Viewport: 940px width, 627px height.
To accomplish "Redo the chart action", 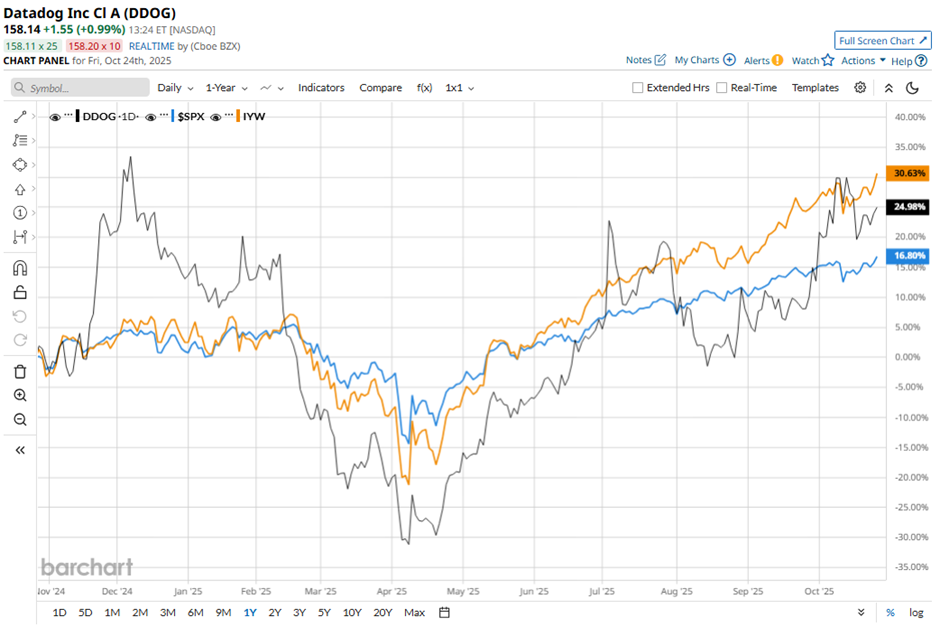I will click(20, 340).
